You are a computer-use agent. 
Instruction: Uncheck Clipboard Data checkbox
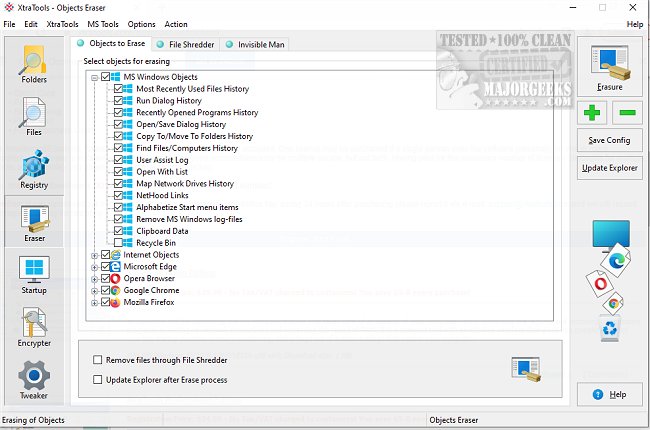pos(118,231)
